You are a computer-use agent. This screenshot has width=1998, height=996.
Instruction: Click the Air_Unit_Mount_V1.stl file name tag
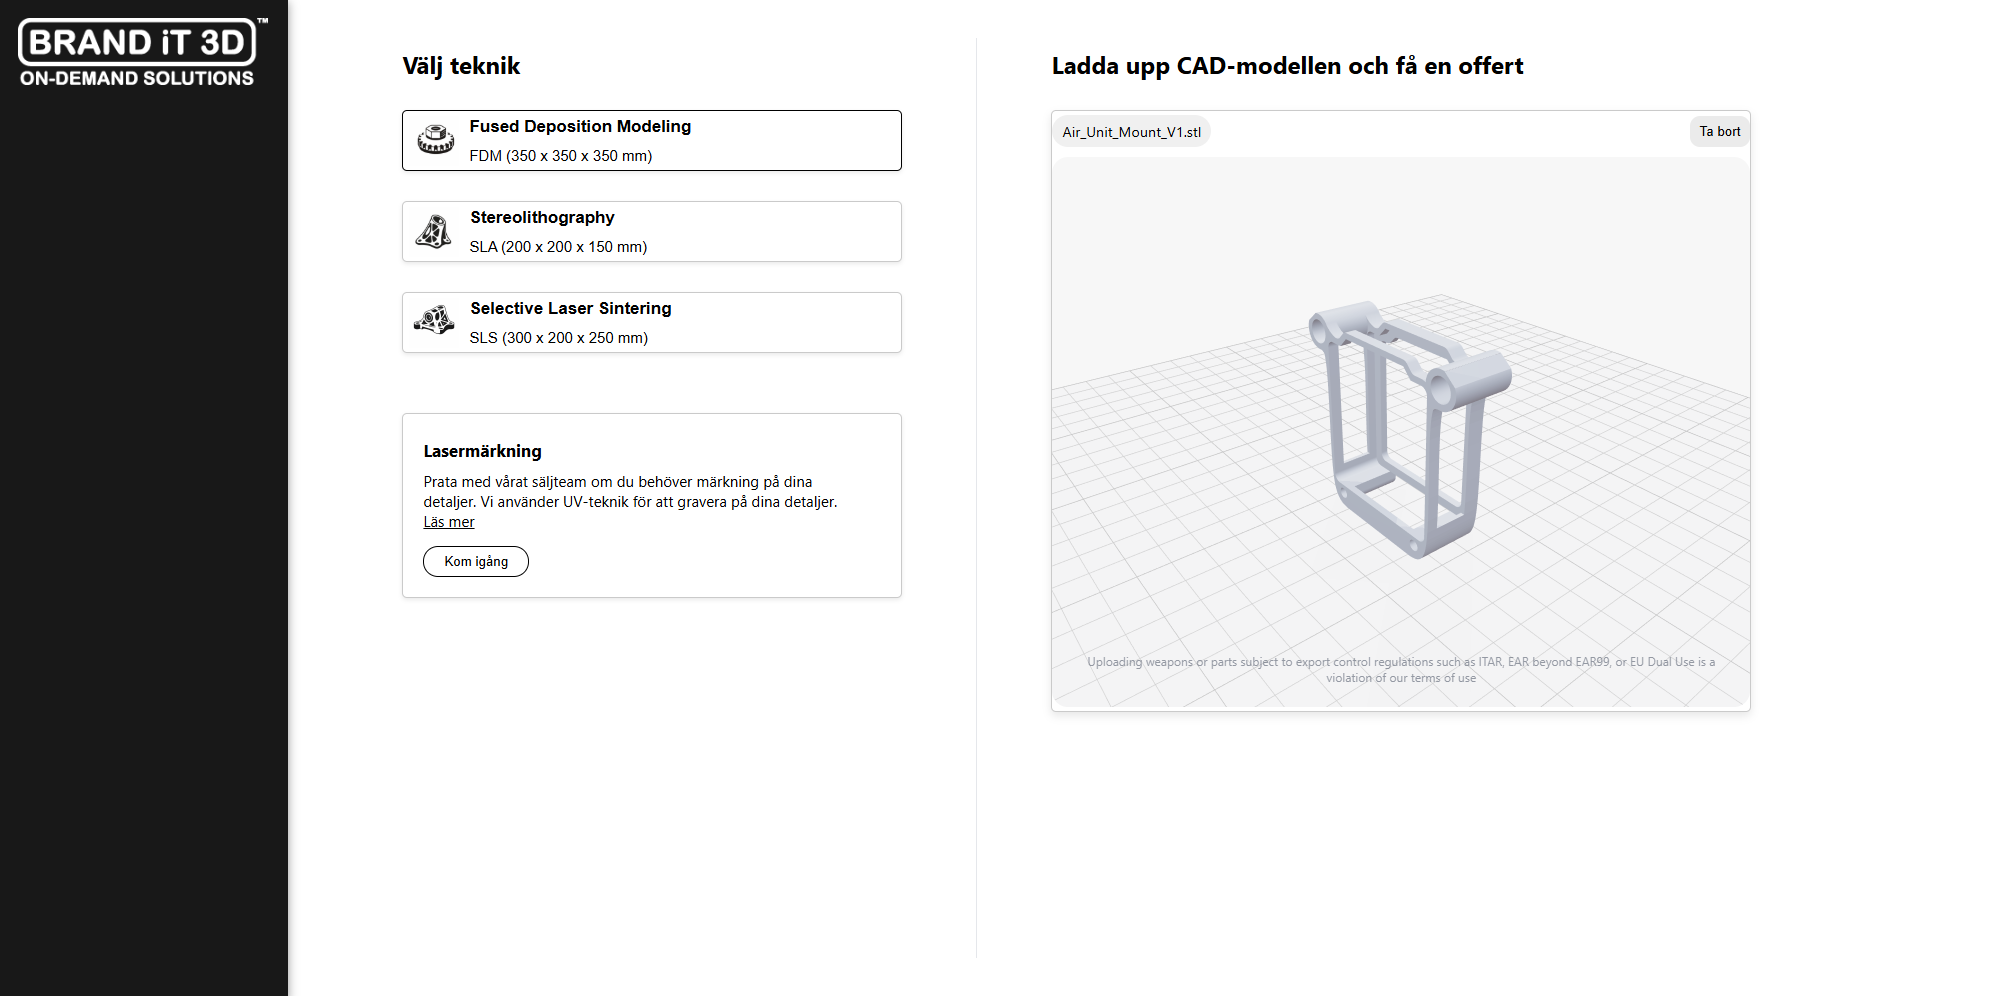1131,132
